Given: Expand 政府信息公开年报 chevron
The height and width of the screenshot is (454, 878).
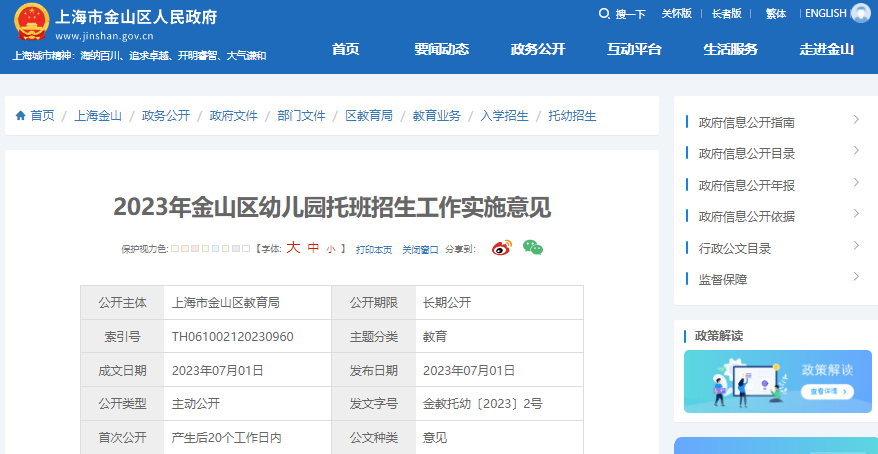Looking at the screenshot, I should click(x=856, y=184).
